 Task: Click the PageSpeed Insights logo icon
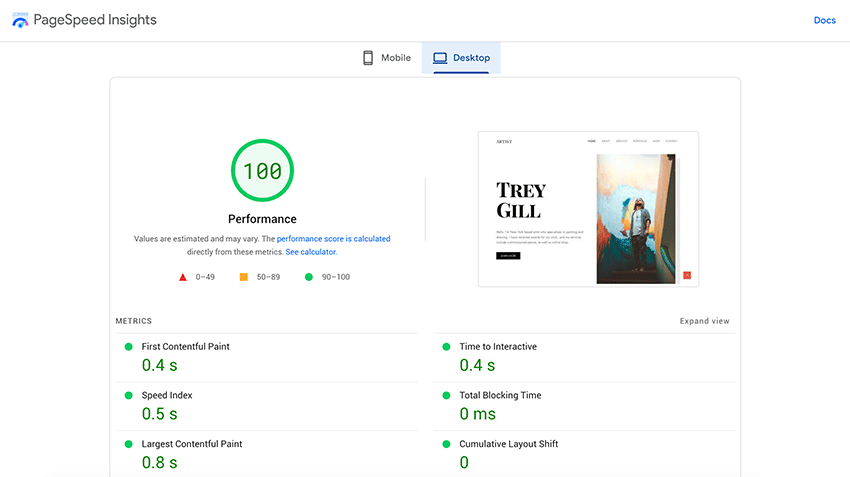point(20,20)
